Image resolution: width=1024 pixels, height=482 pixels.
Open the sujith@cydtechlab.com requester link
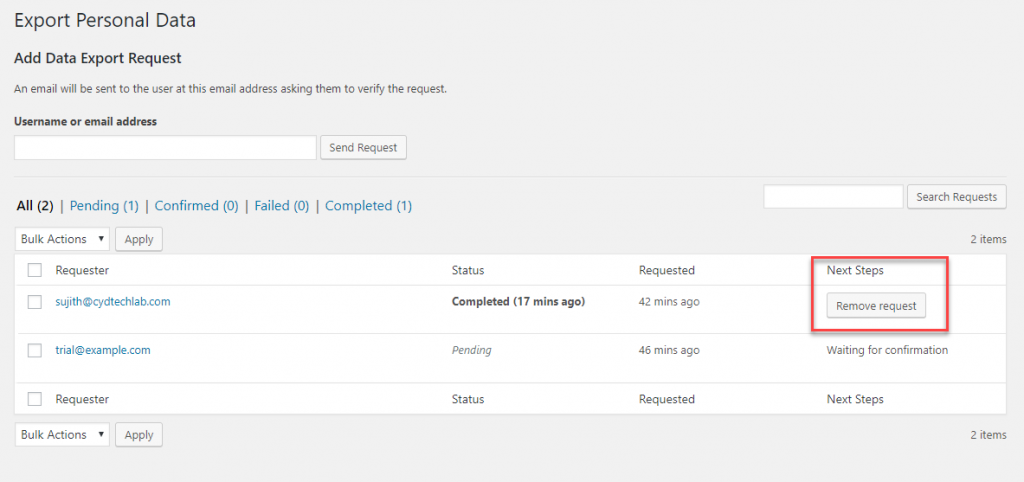pos(112,302)
